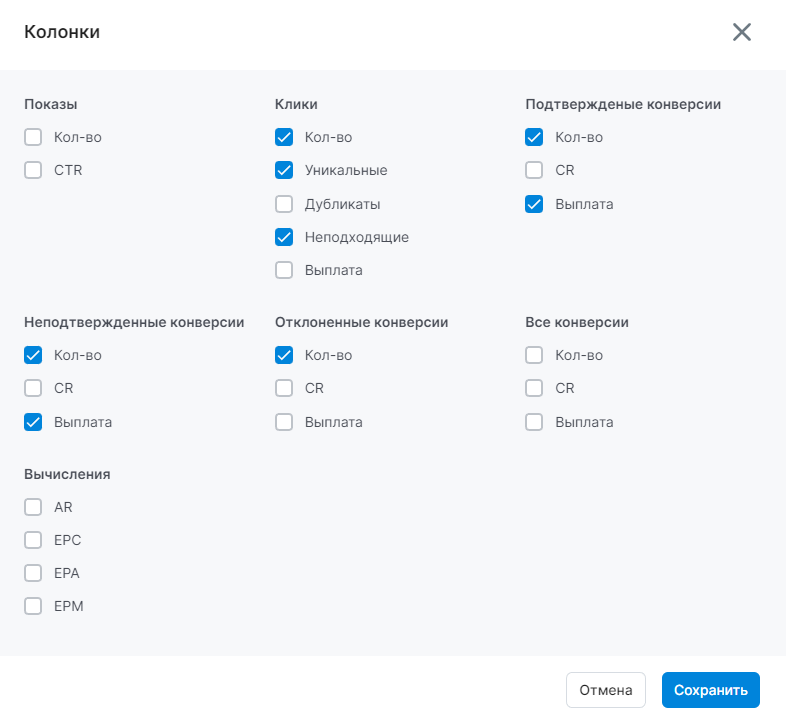This screenshot has height=716, width=786.
Task: Uncheck the Уникальные checkbox
Action: pos(284,170)
